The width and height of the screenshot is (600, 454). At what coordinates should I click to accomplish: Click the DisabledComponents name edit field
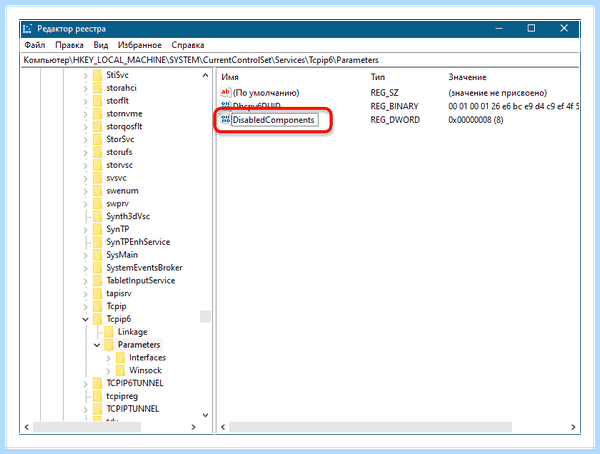(x=274, y=120)
